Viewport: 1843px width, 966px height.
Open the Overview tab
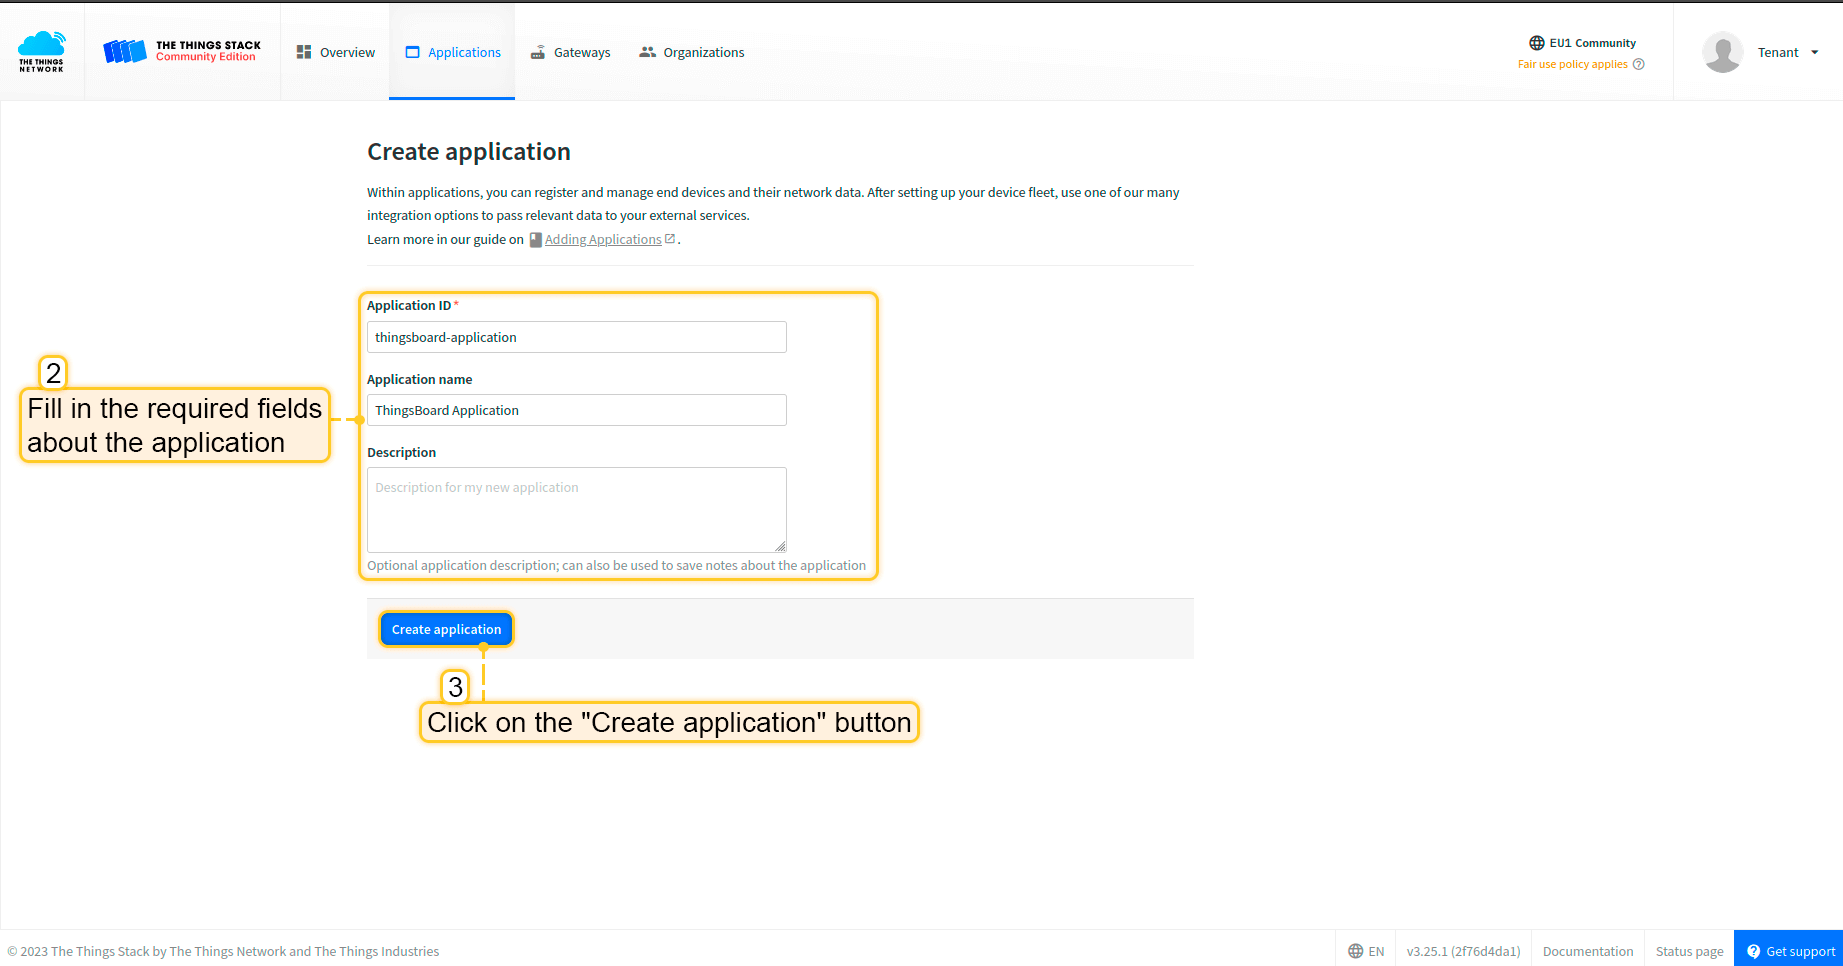click(x=336, y=53)
